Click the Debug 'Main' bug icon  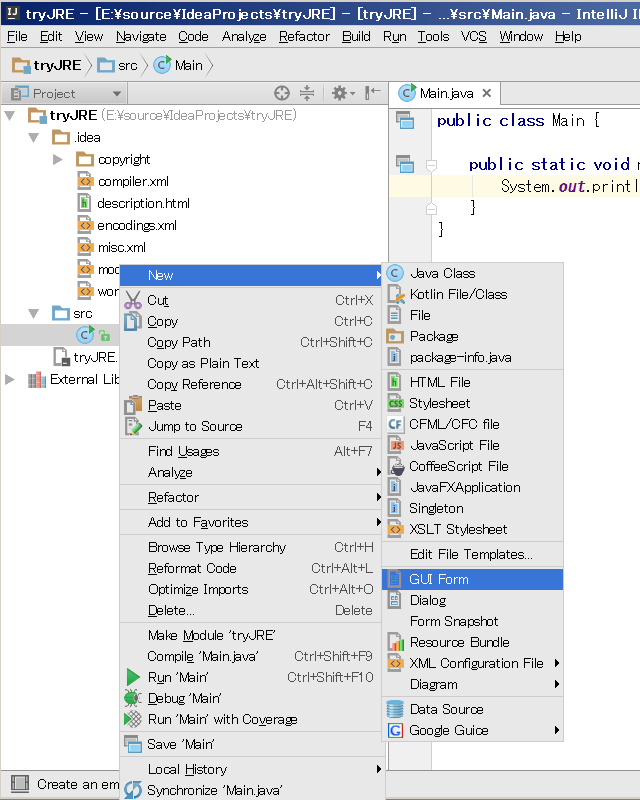tap(133, 698)
